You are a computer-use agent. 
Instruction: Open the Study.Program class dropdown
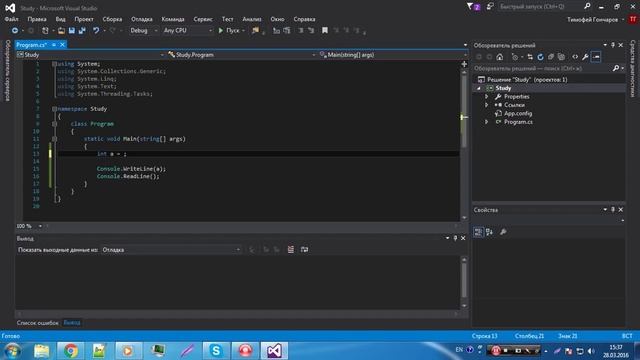point(241,55)
